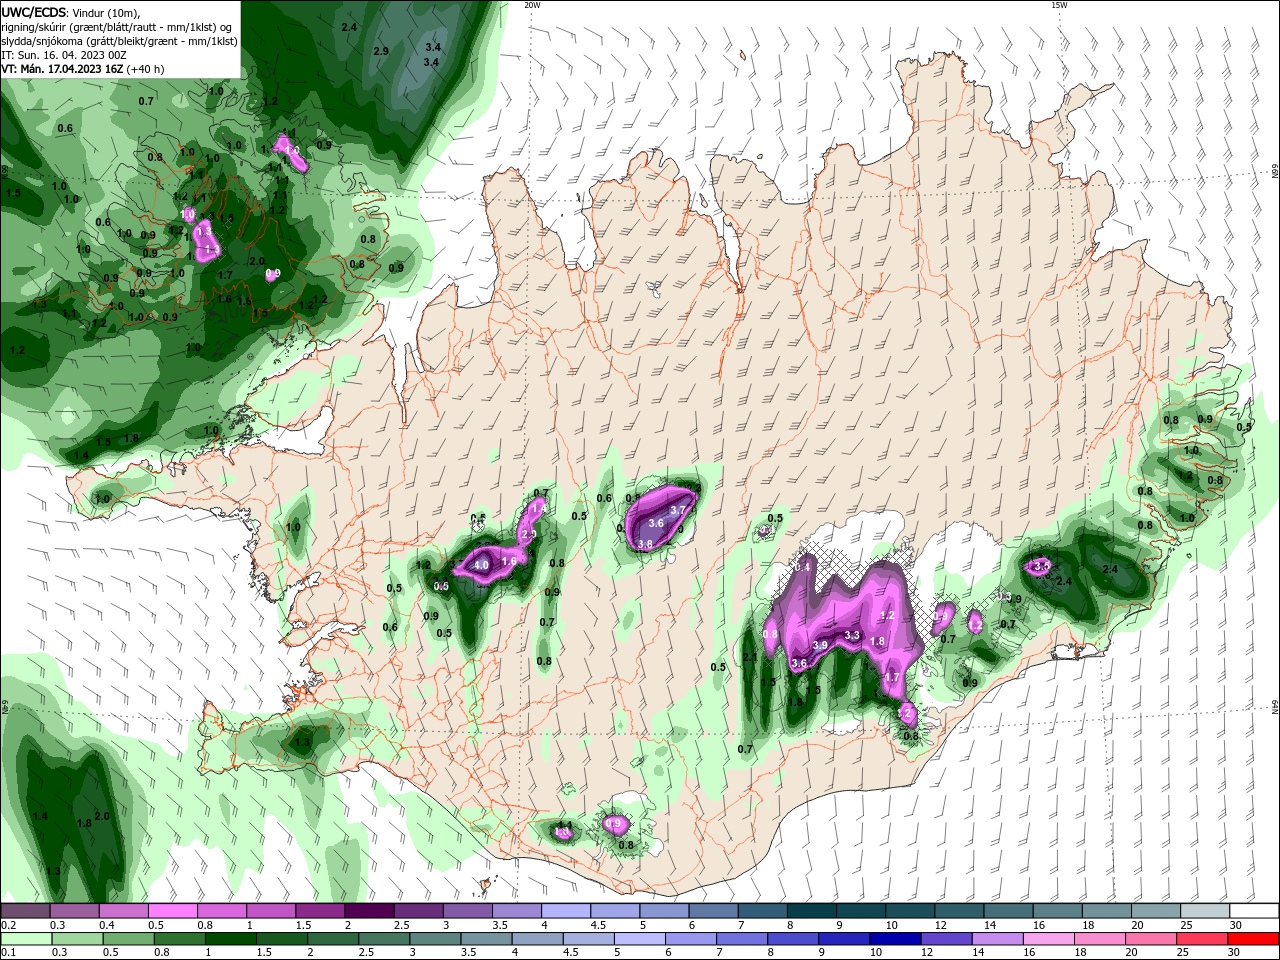1280x960 pixels.
Task: Click the 3.3 snowfall value on map
Action: pos(852,635)
